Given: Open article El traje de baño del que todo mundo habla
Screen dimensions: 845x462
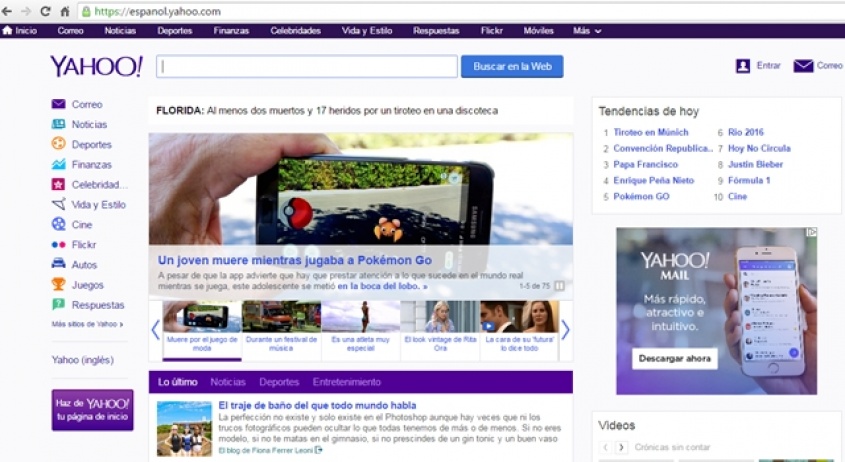Looking at the screenshot, I should coord(317,405).
